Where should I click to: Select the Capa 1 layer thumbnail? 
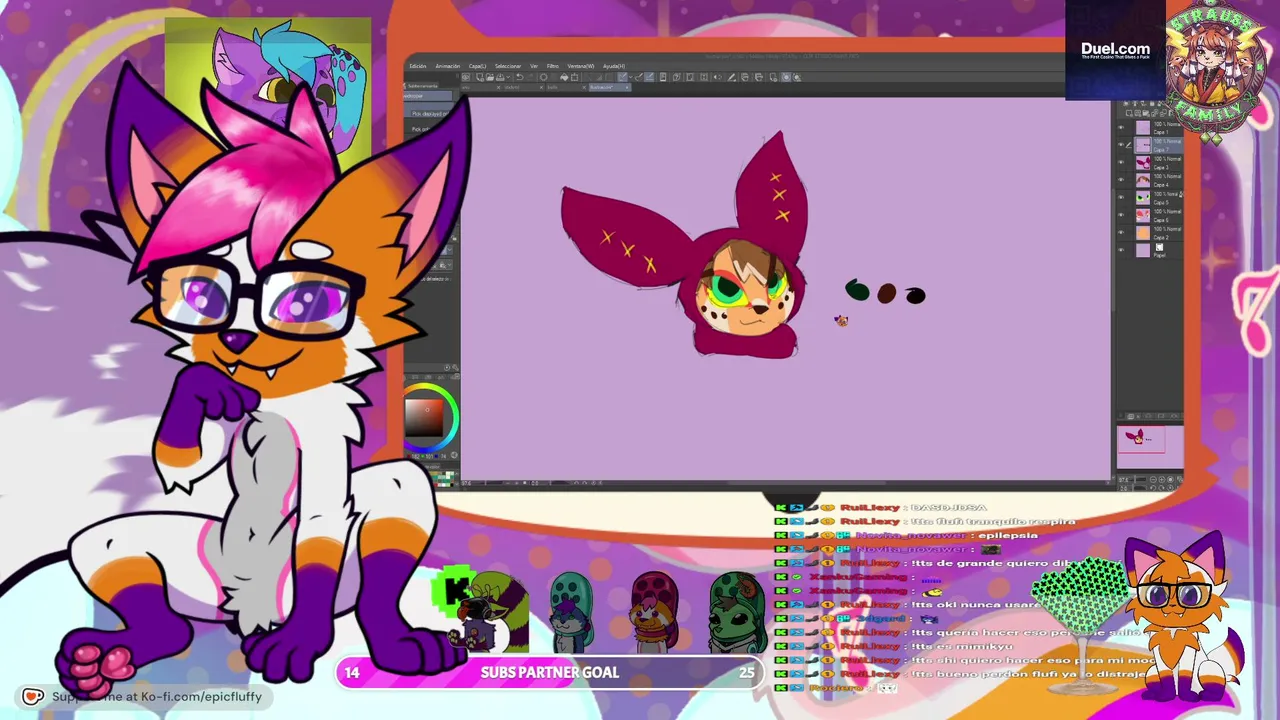click(x=1143, y=128)
